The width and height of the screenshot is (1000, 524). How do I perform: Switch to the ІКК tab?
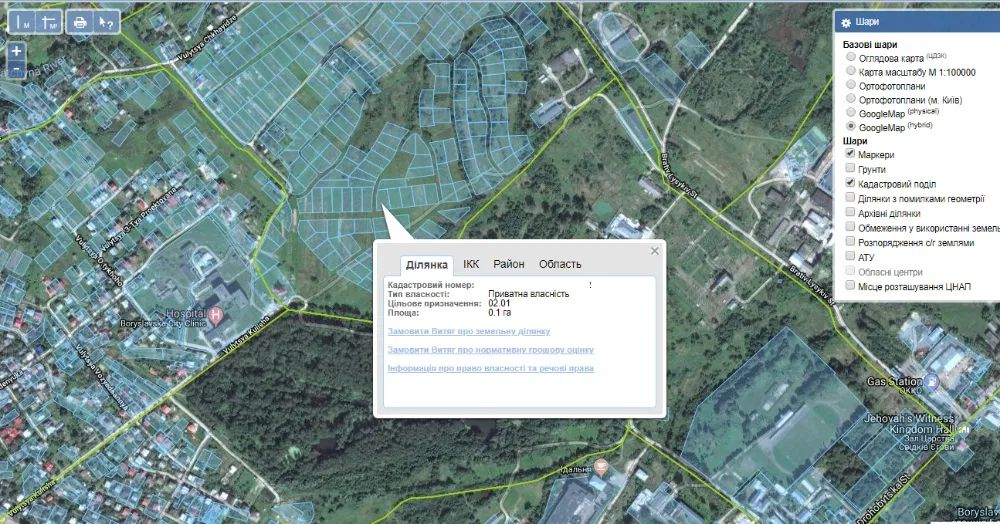click(x=471, y=264)
